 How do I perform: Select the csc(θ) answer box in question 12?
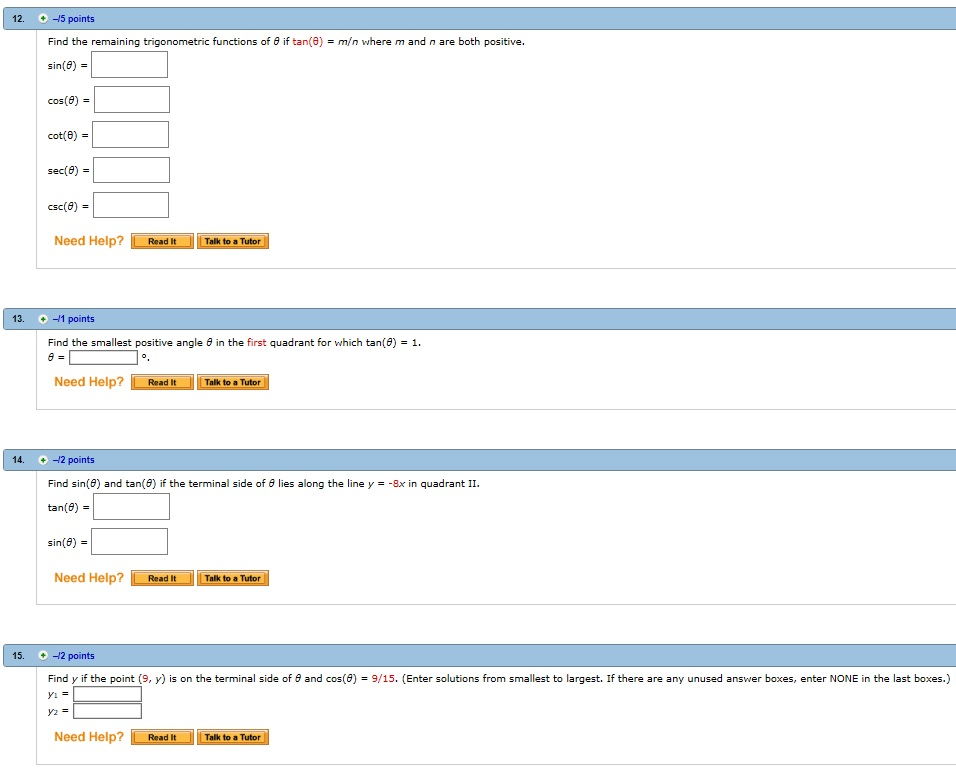click(x=131, y=204)
